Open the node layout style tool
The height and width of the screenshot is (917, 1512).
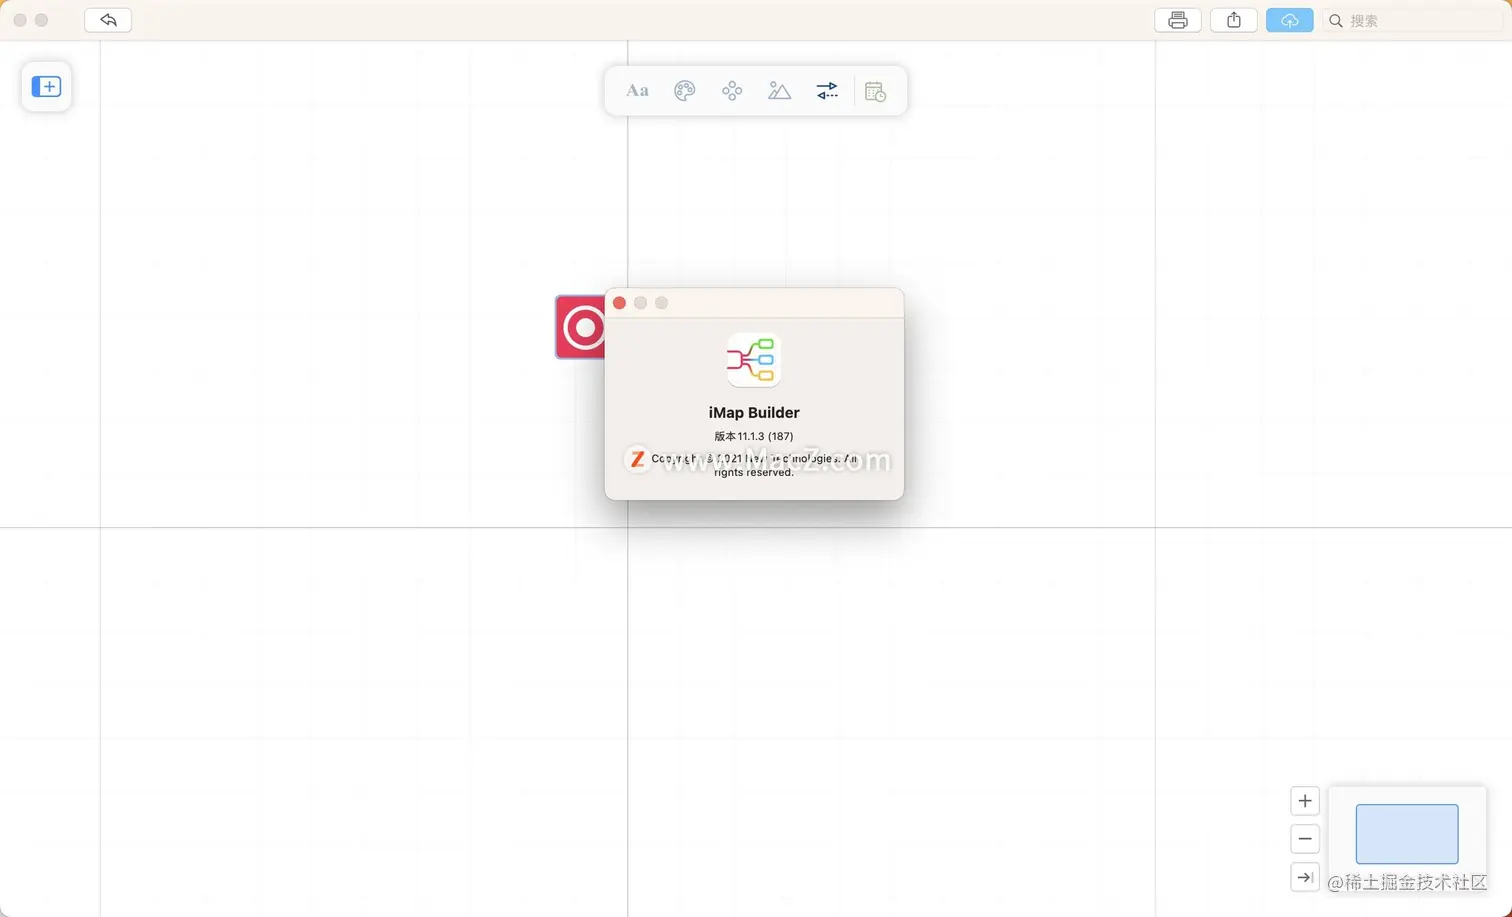[732, 91]
